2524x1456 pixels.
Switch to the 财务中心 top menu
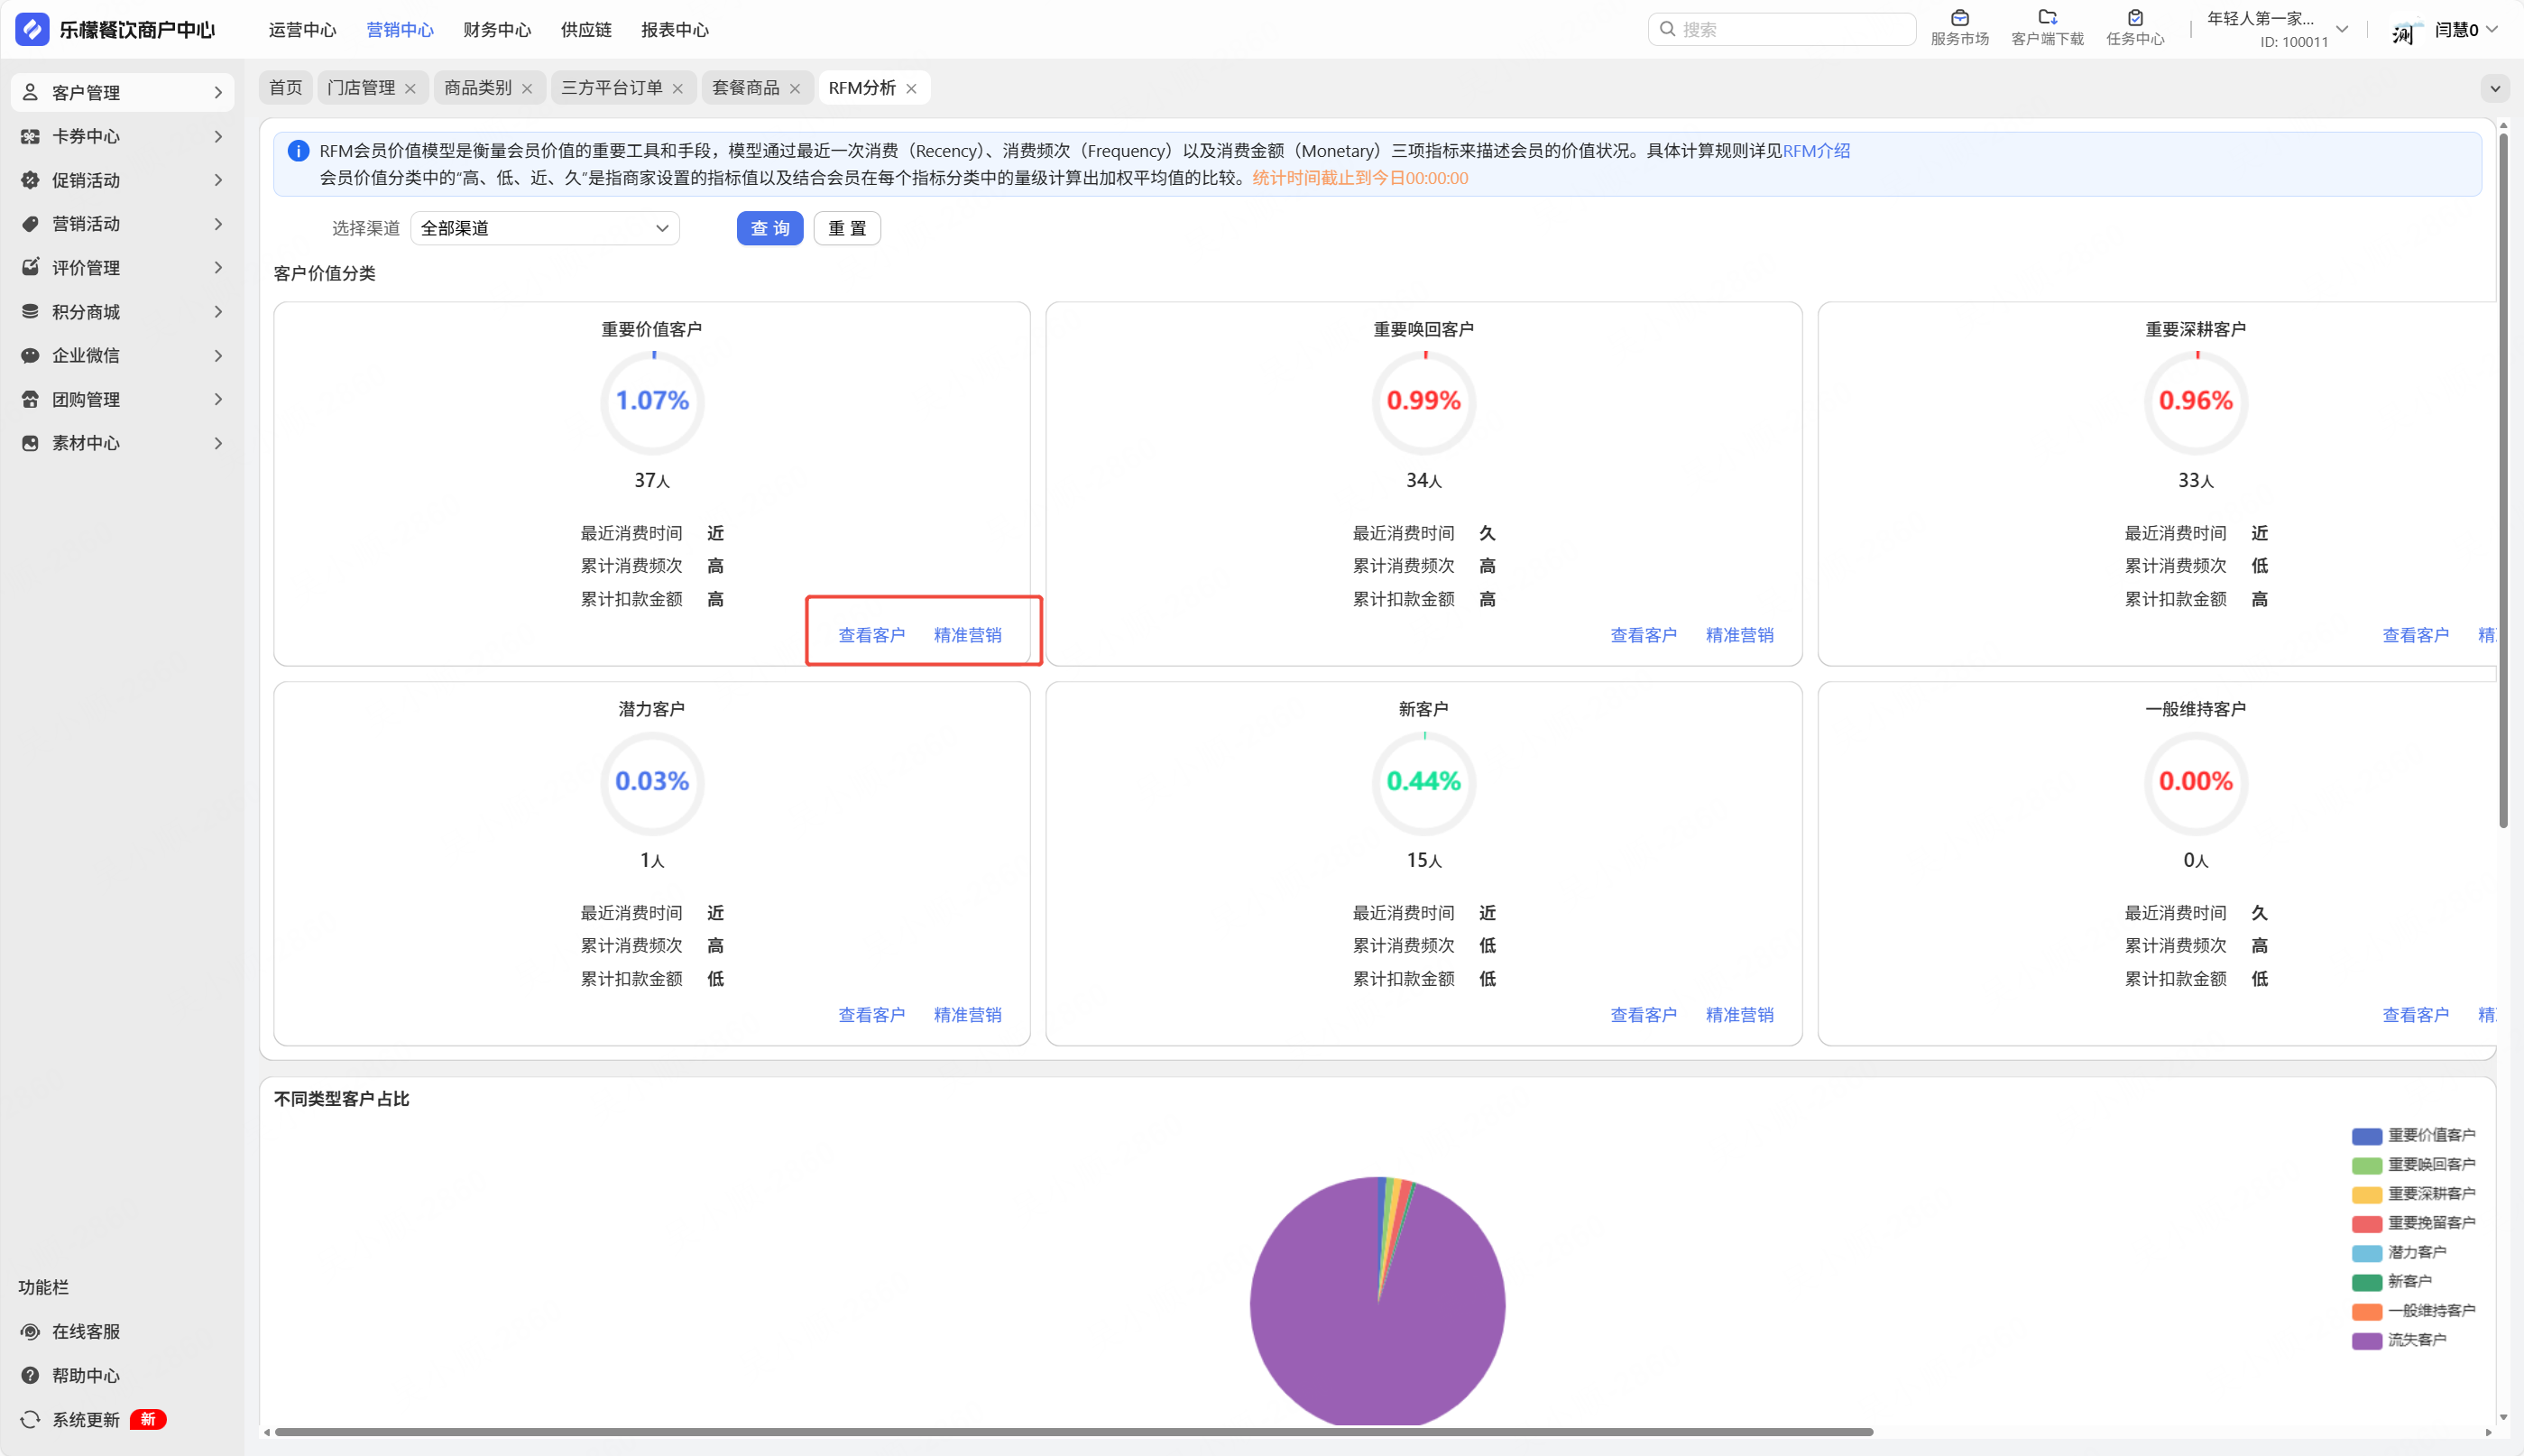pyautogui.click(x=497, y=30)
